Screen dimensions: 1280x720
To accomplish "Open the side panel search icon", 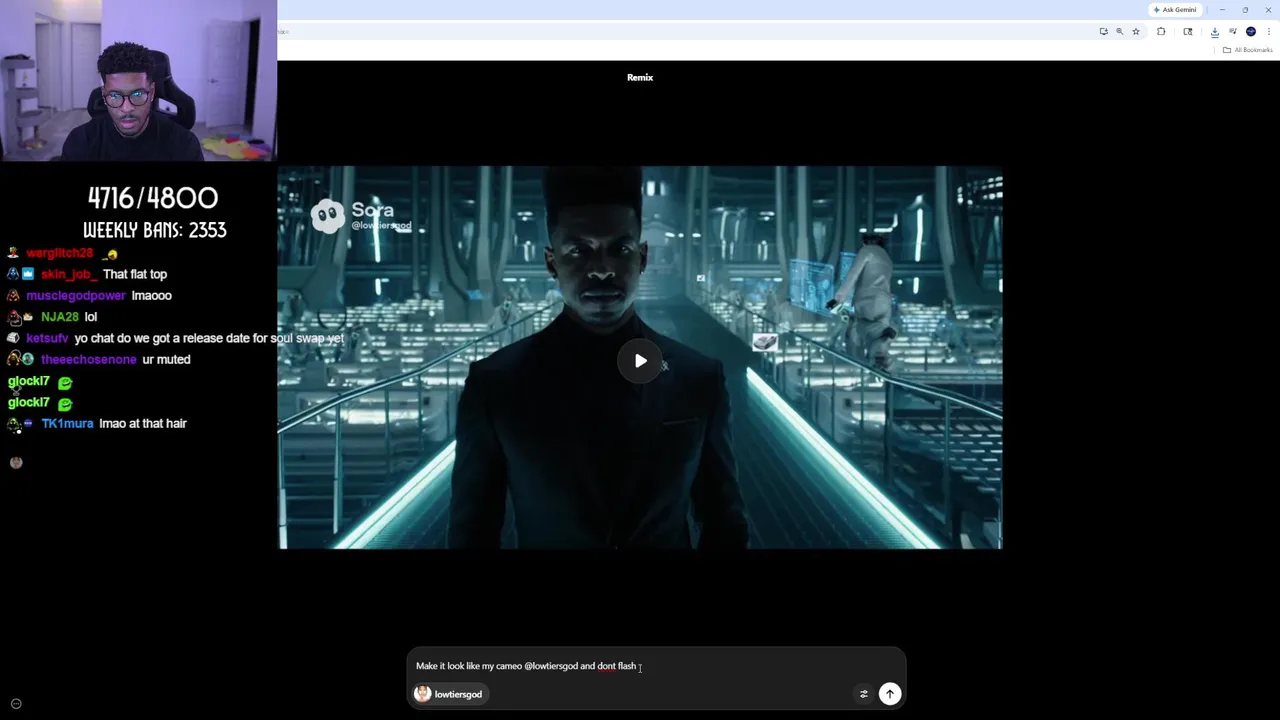I will (x=1188, y=32).
